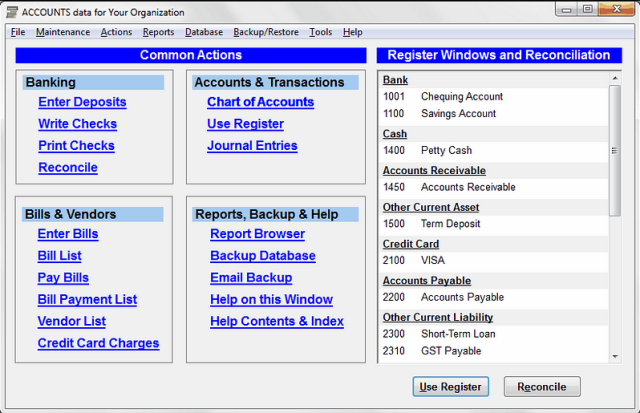640x413 pixels.
Task: Click the account list scrollbar down arrow
Action: [x=615, y=355]
